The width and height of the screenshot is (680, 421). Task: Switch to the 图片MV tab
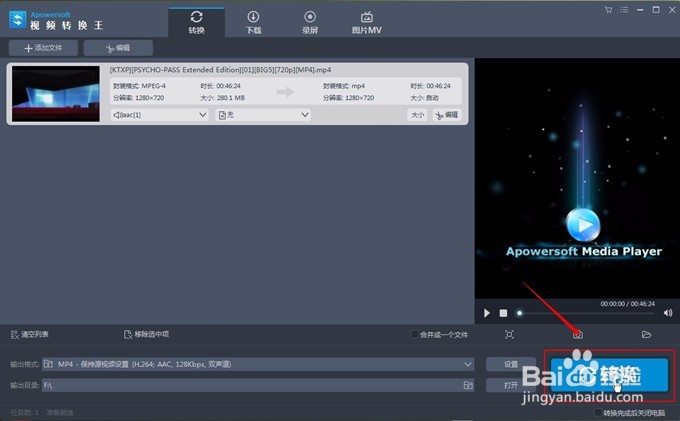(x=366, y=22)
